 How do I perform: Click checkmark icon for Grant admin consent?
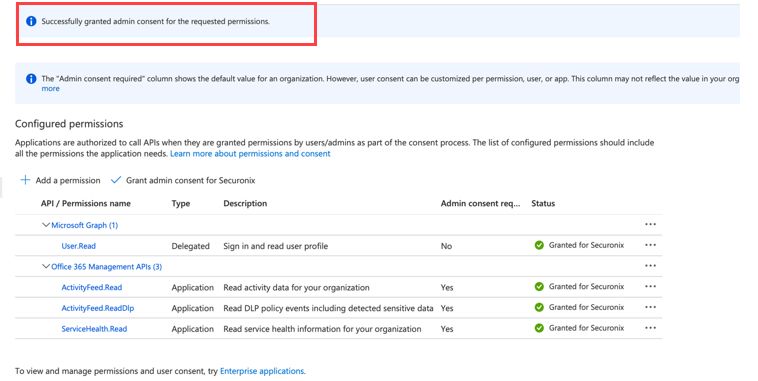pyautogui.click(x=116, y=180)
